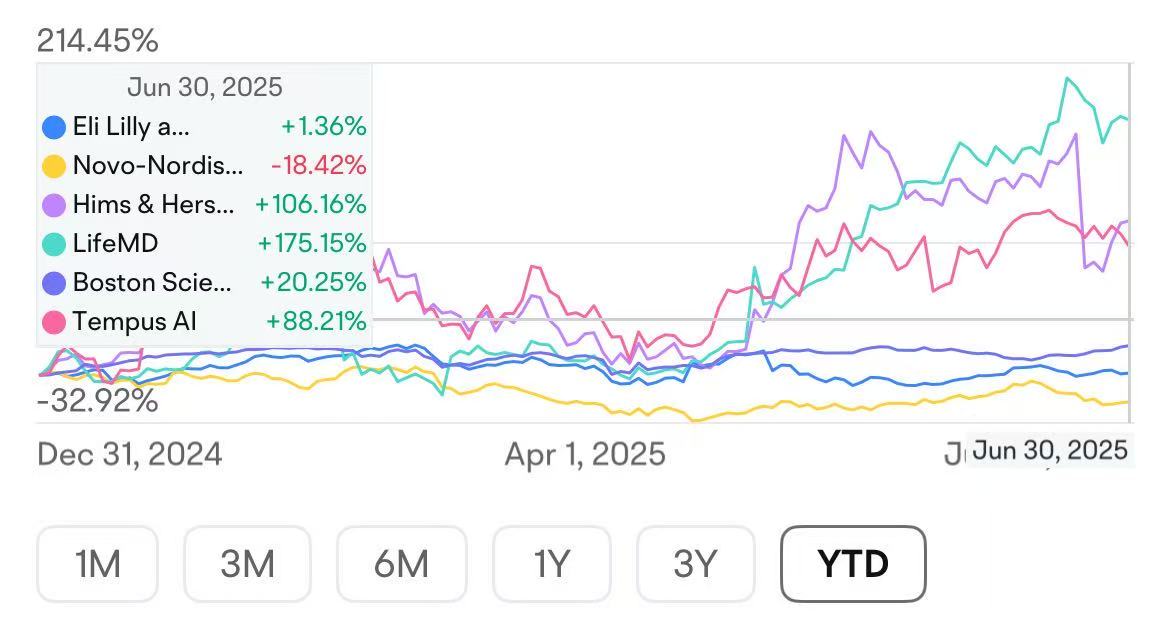Switch chart to 3M range
Screen dimensions: 1170x621
pos(247,564)
